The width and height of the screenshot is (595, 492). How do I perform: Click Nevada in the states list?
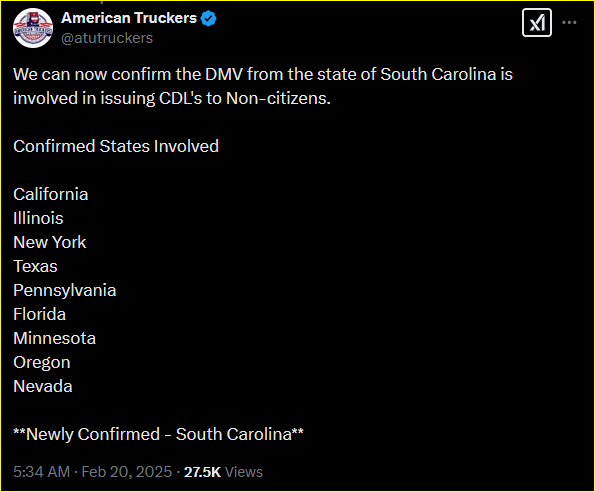click(43, 386)
